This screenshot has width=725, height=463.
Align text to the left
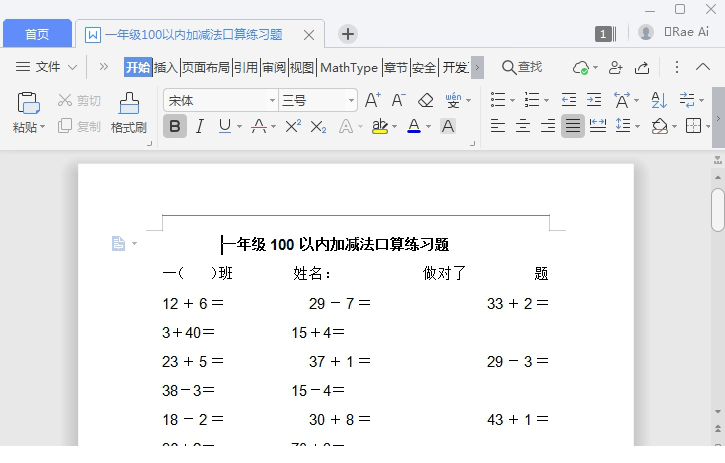pos(498,126)
